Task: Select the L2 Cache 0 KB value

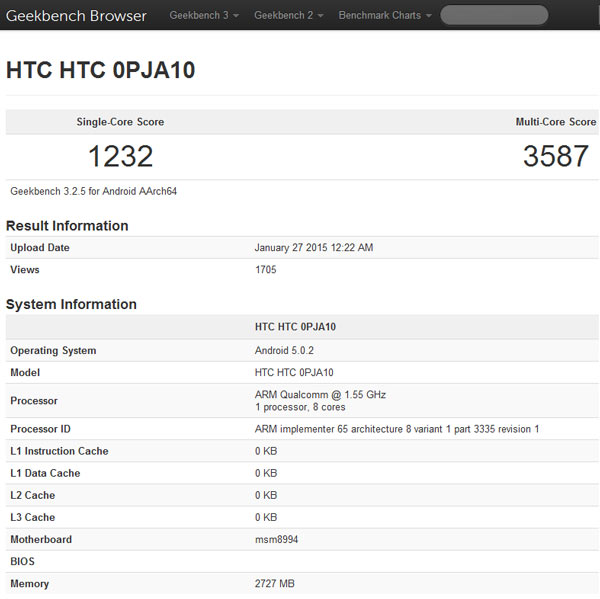Action: [x=266, y=495]
